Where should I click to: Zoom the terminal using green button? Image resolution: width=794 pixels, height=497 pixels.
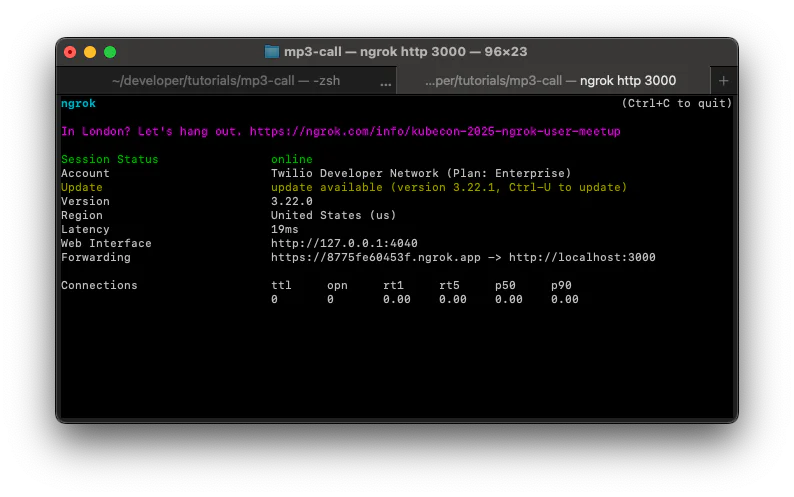110,52
